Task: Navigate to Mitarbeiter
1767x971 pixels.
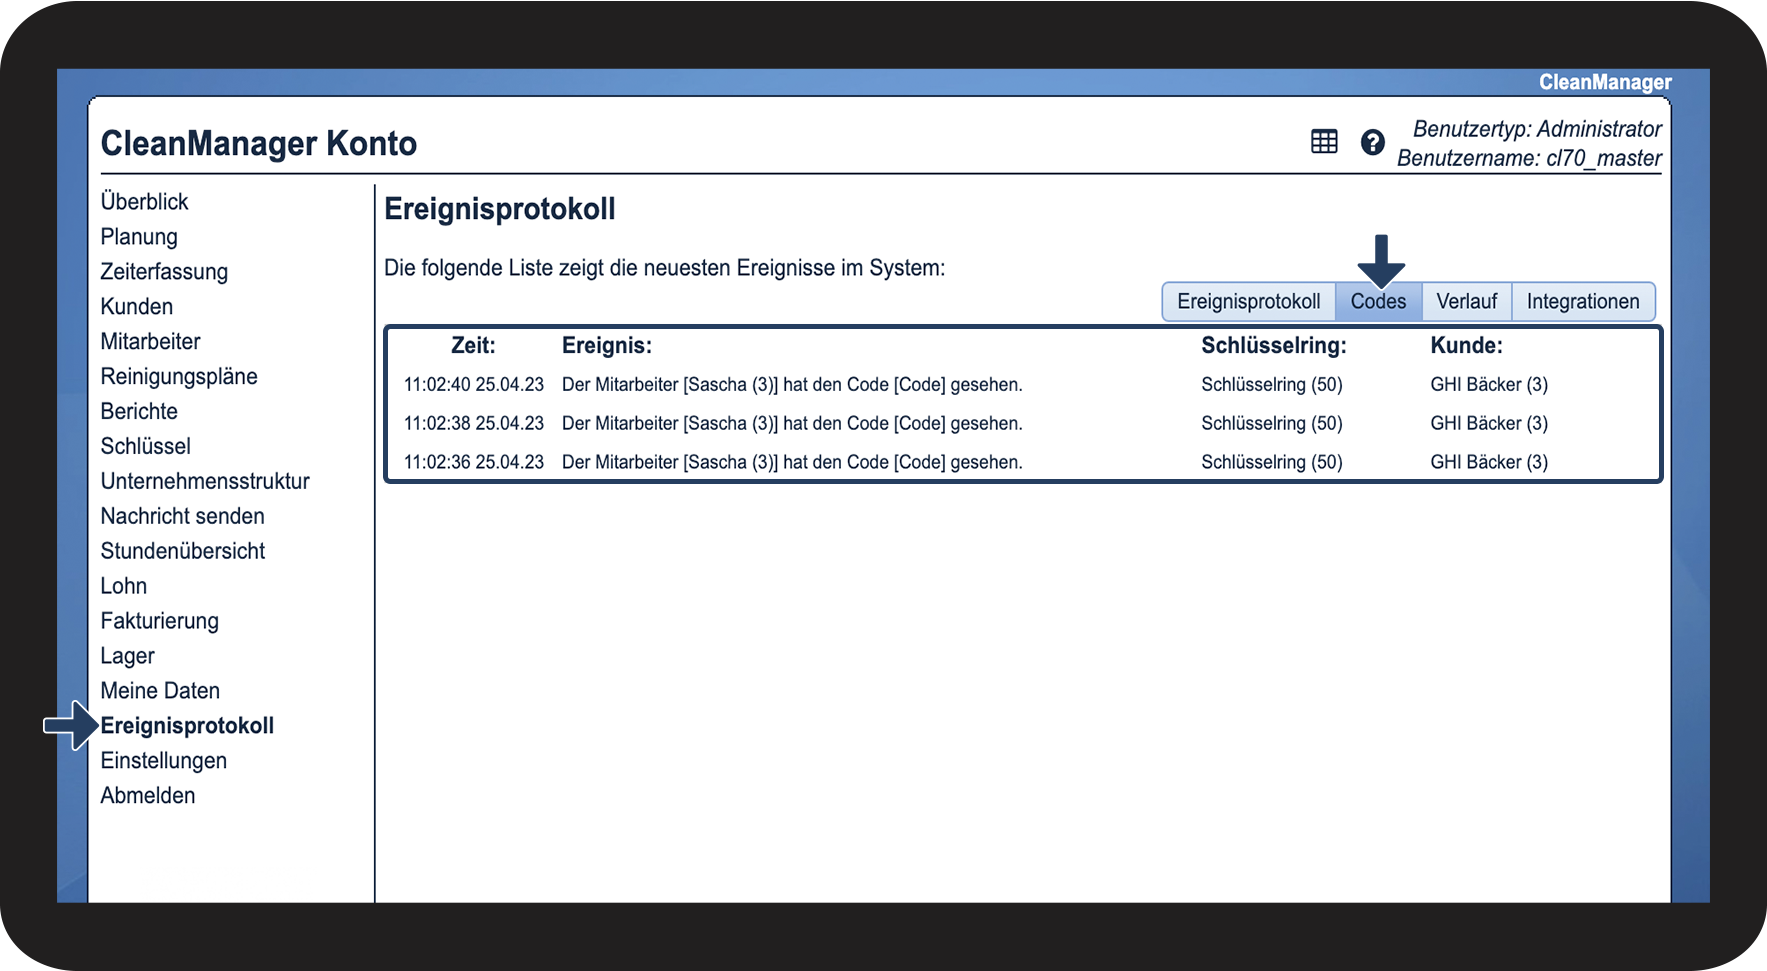Action: click(x=151, y=341)
